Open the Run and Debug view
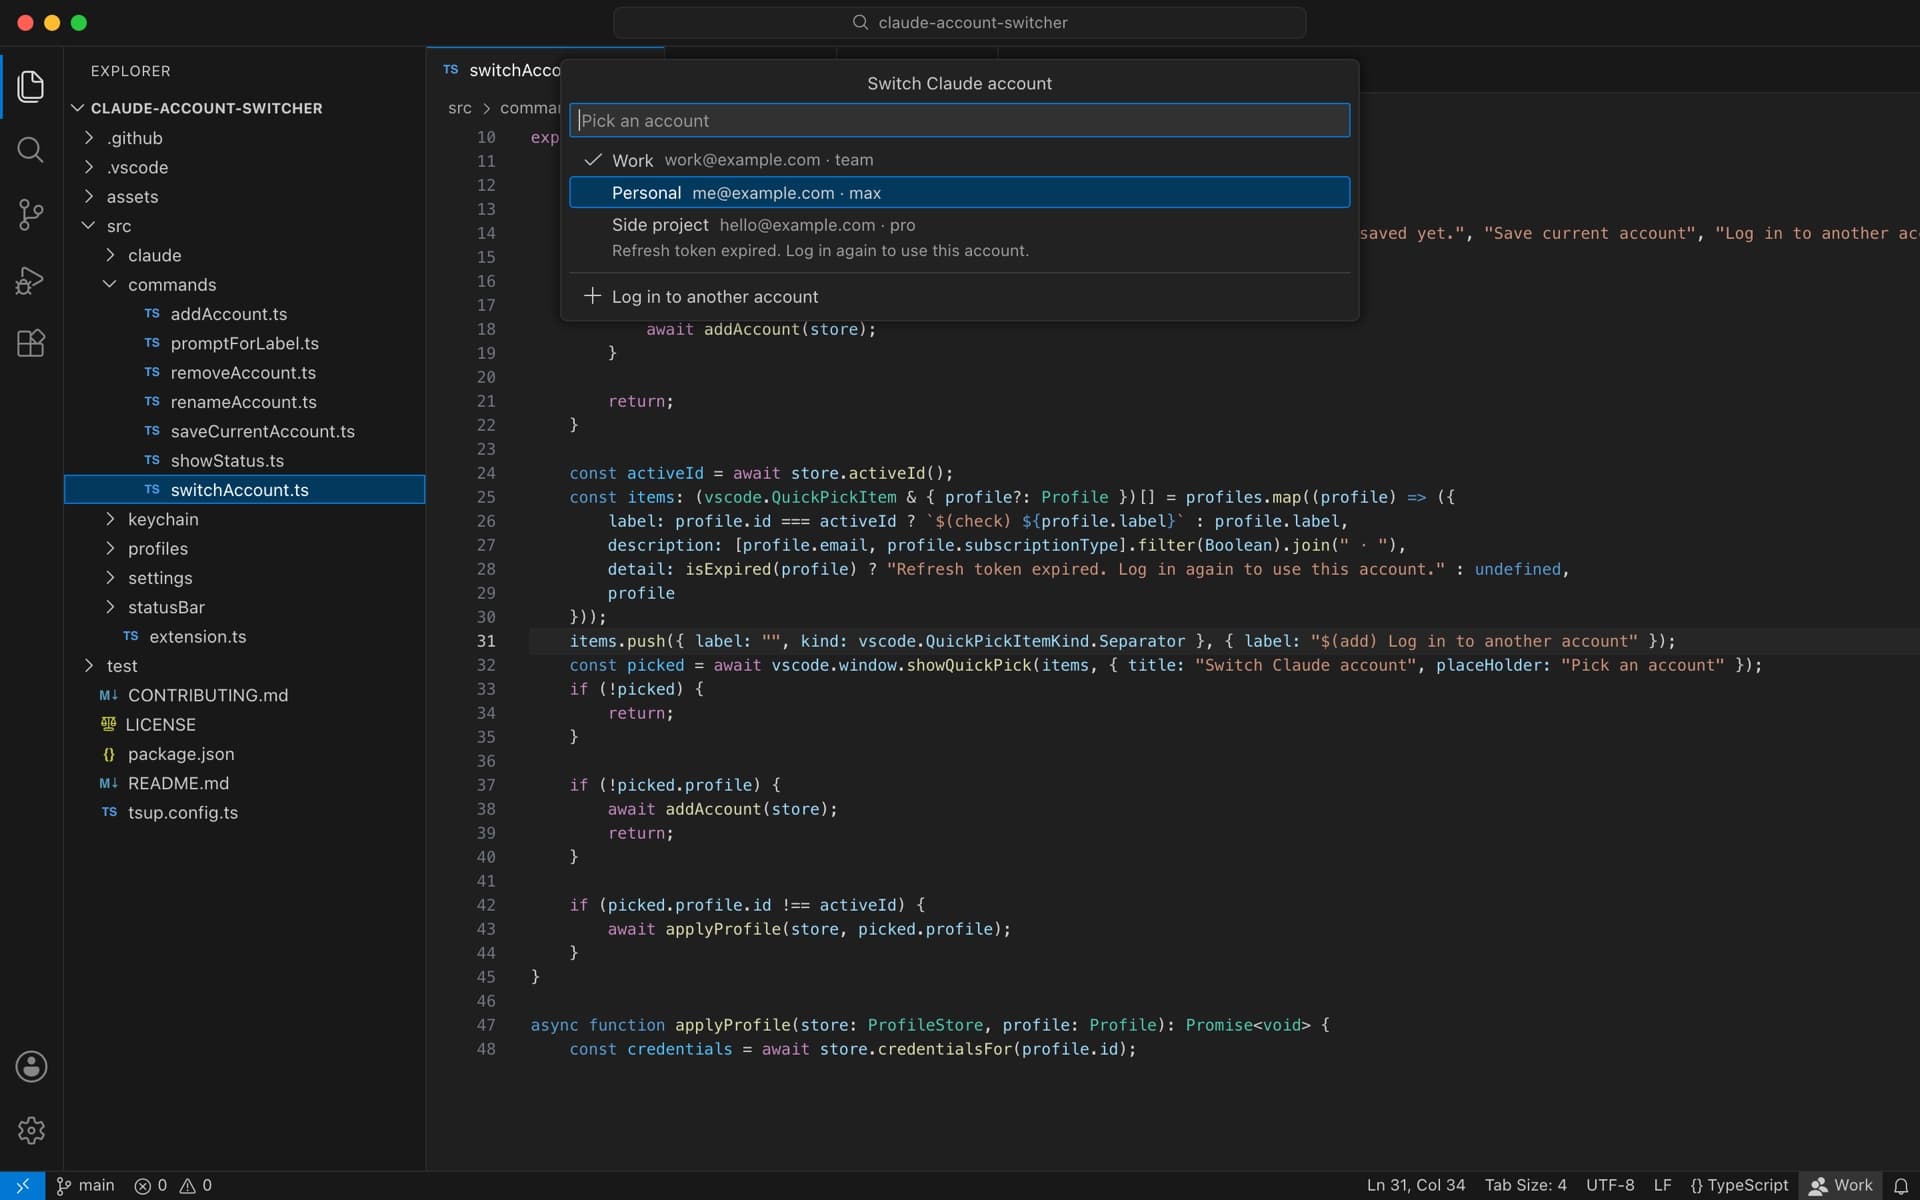 (x=31, y=279)
